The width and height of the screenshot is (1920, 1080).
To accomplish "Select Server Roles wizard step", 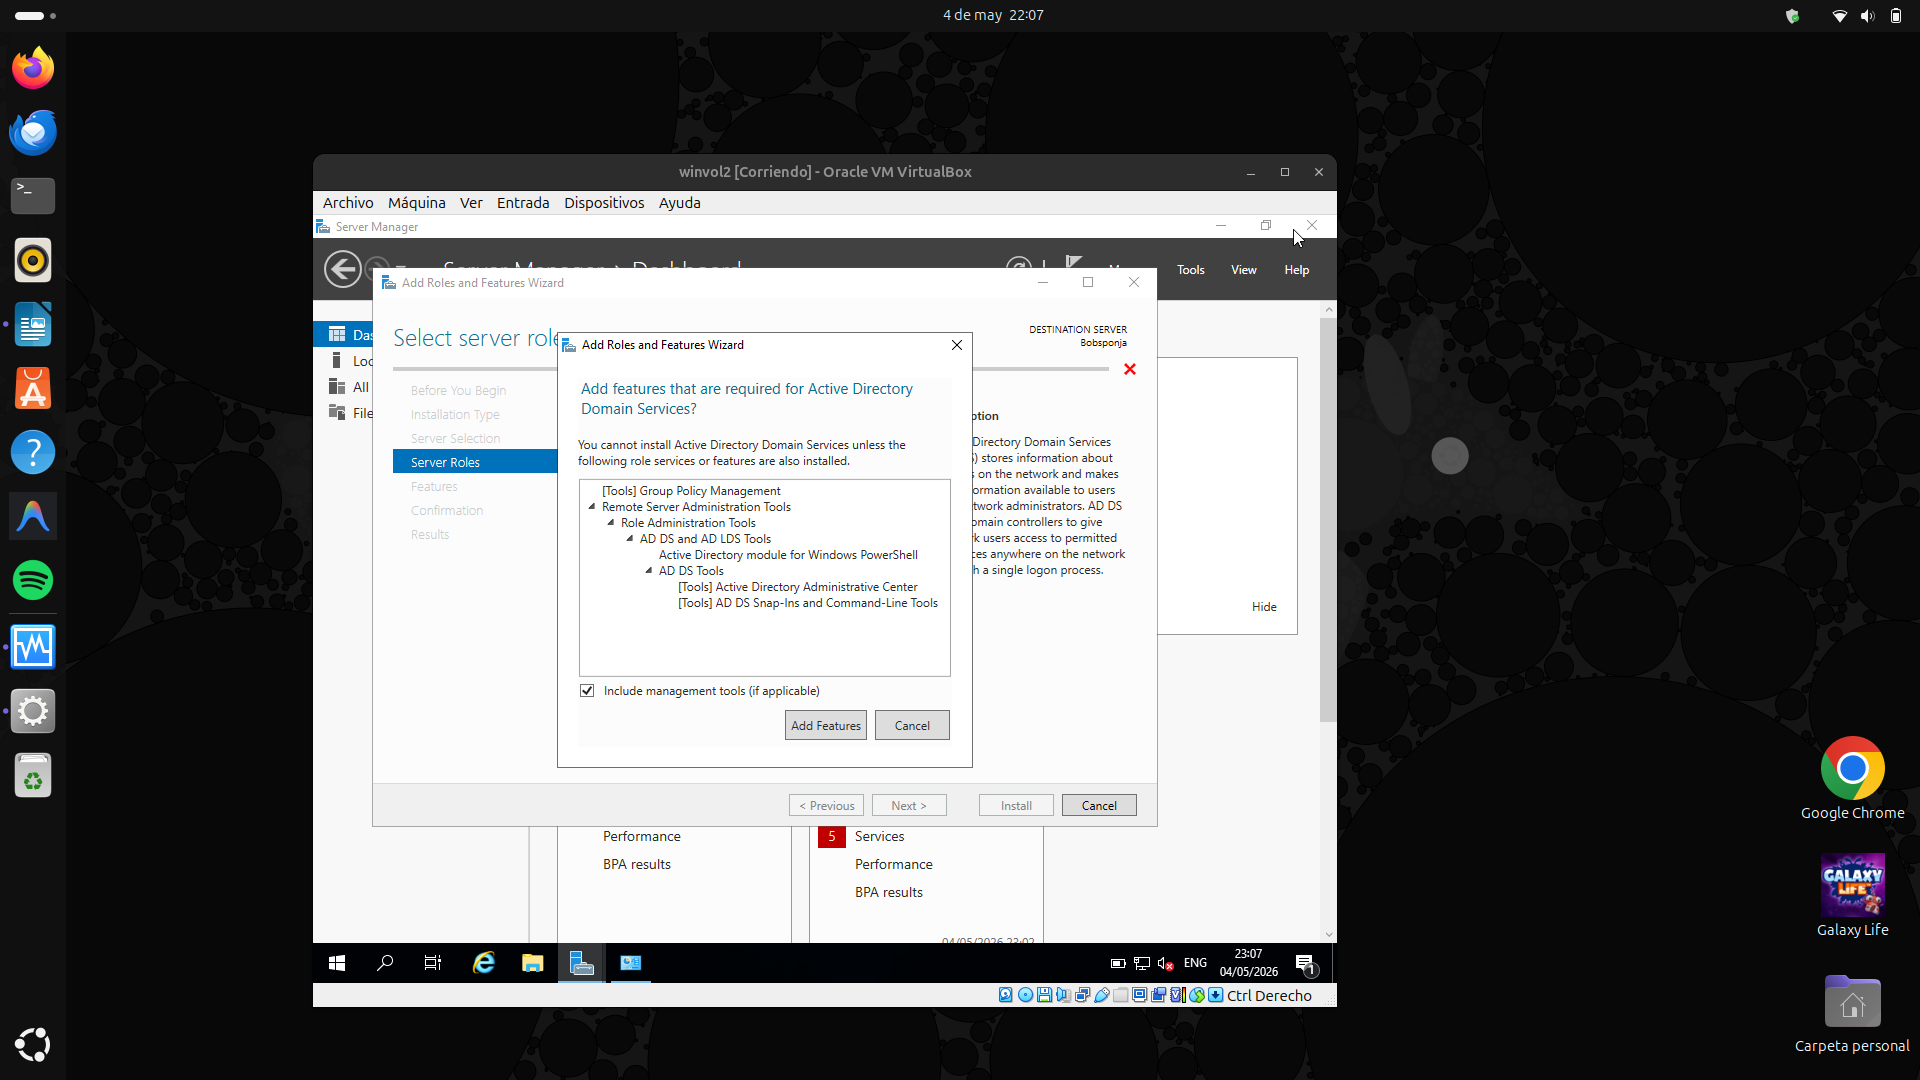I will (x=475, y=462).
